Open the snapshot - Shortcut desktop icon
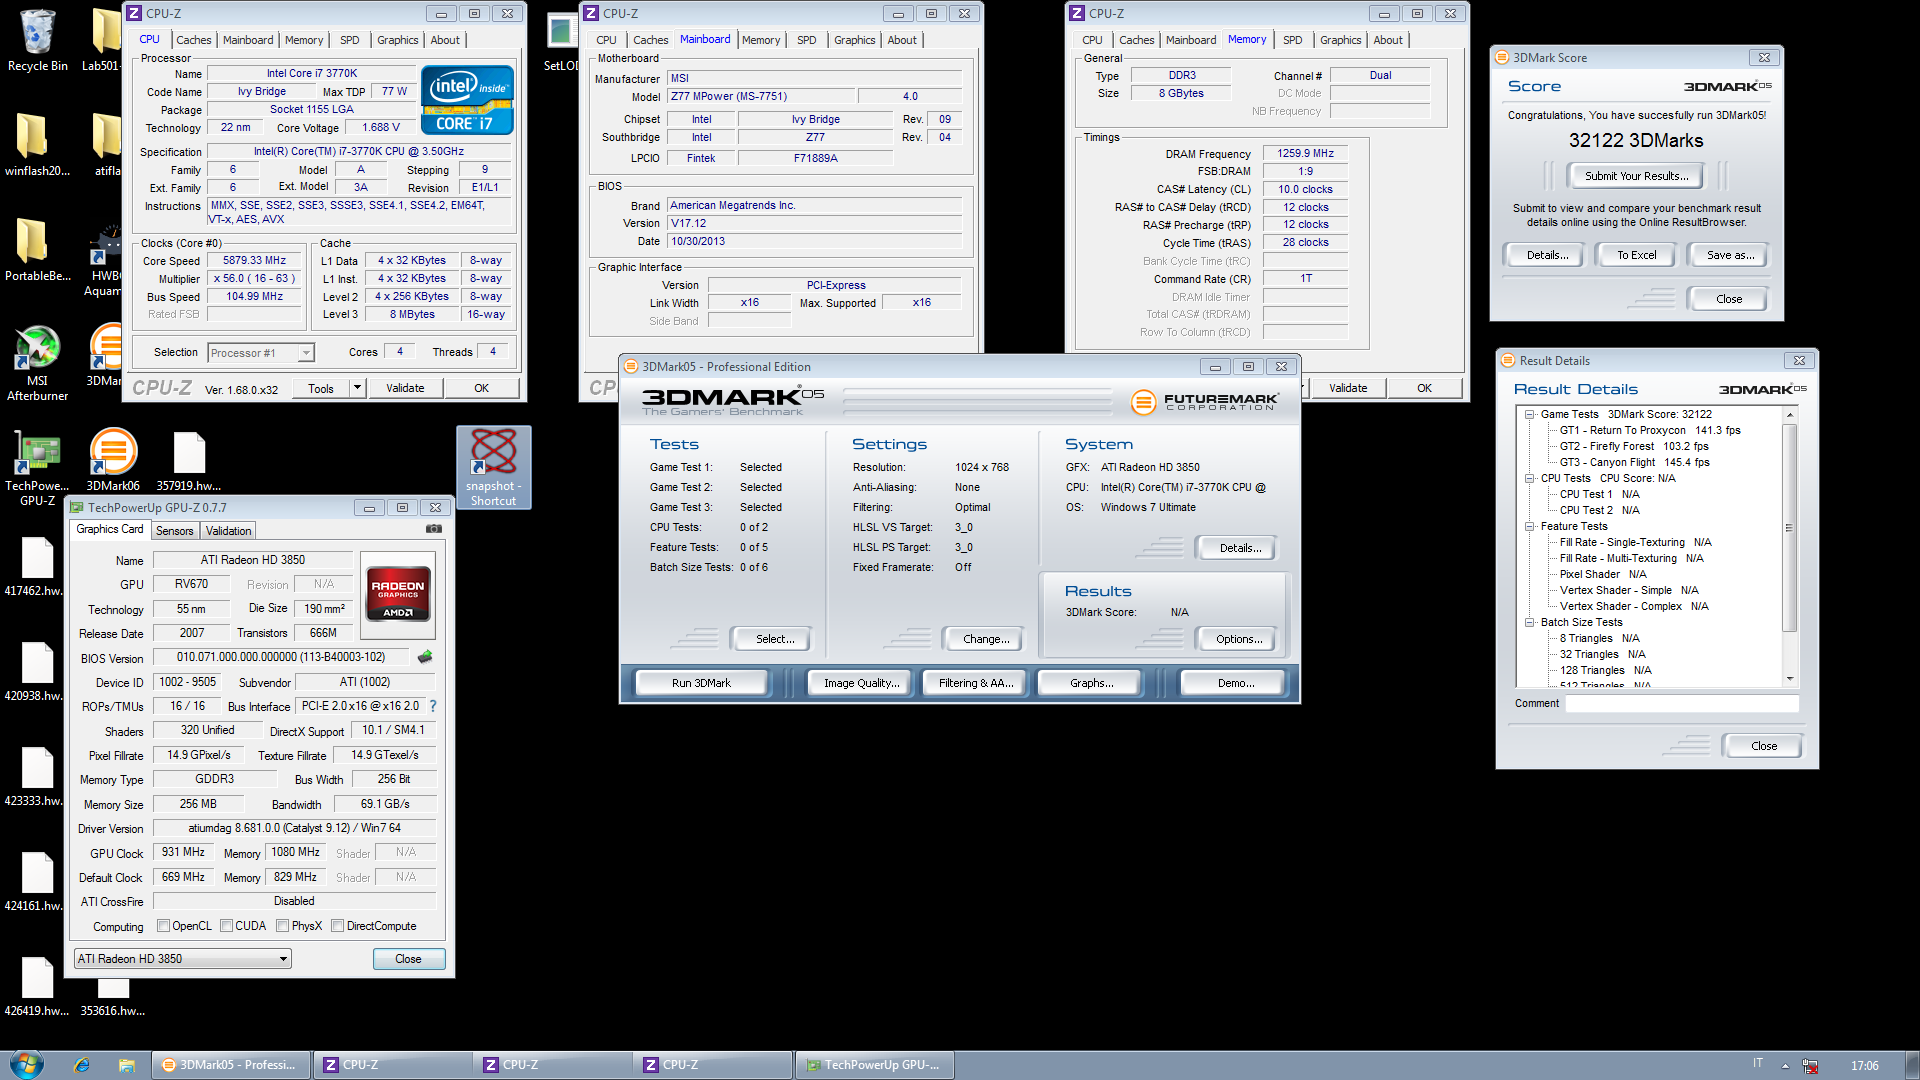Image resolution: width=1920 pixels, height=1080 pixels. (493, 467)
